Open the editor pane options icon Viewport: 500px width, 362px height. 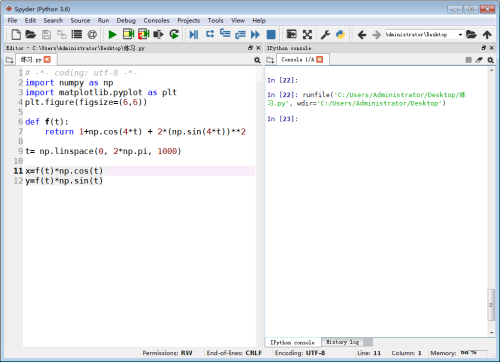257,60
